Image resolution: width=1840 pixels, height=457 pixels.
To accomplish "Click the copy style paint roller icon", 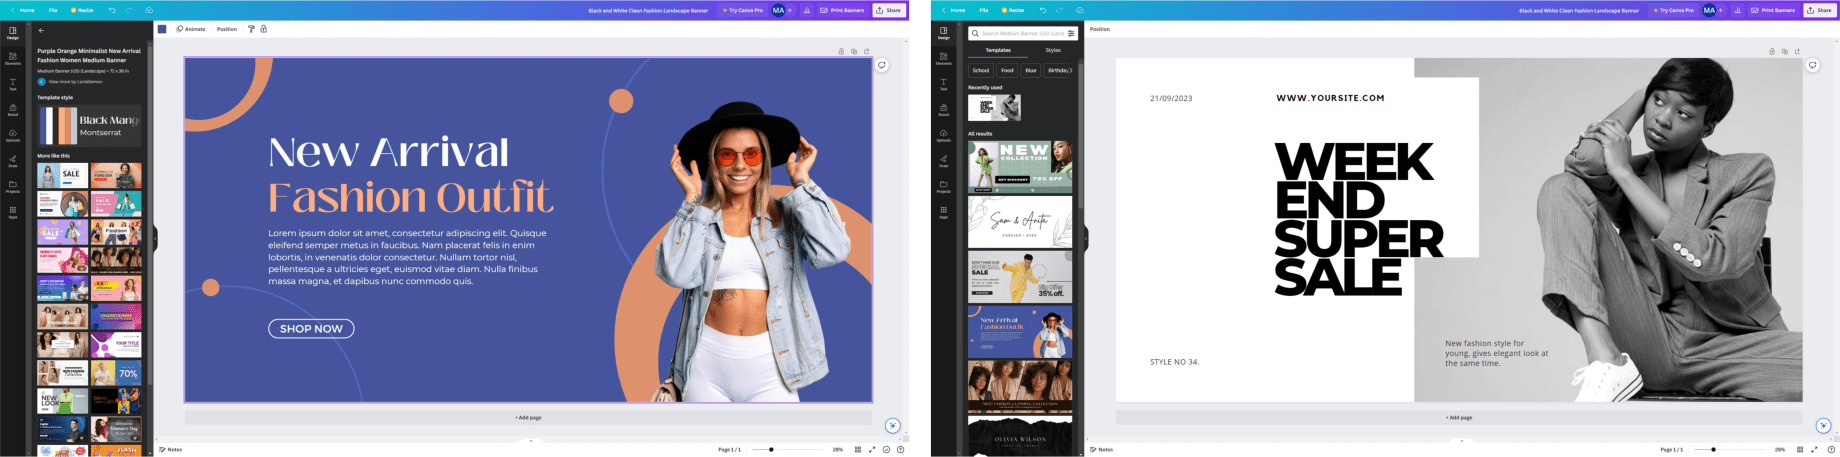I will coord(251,29).
